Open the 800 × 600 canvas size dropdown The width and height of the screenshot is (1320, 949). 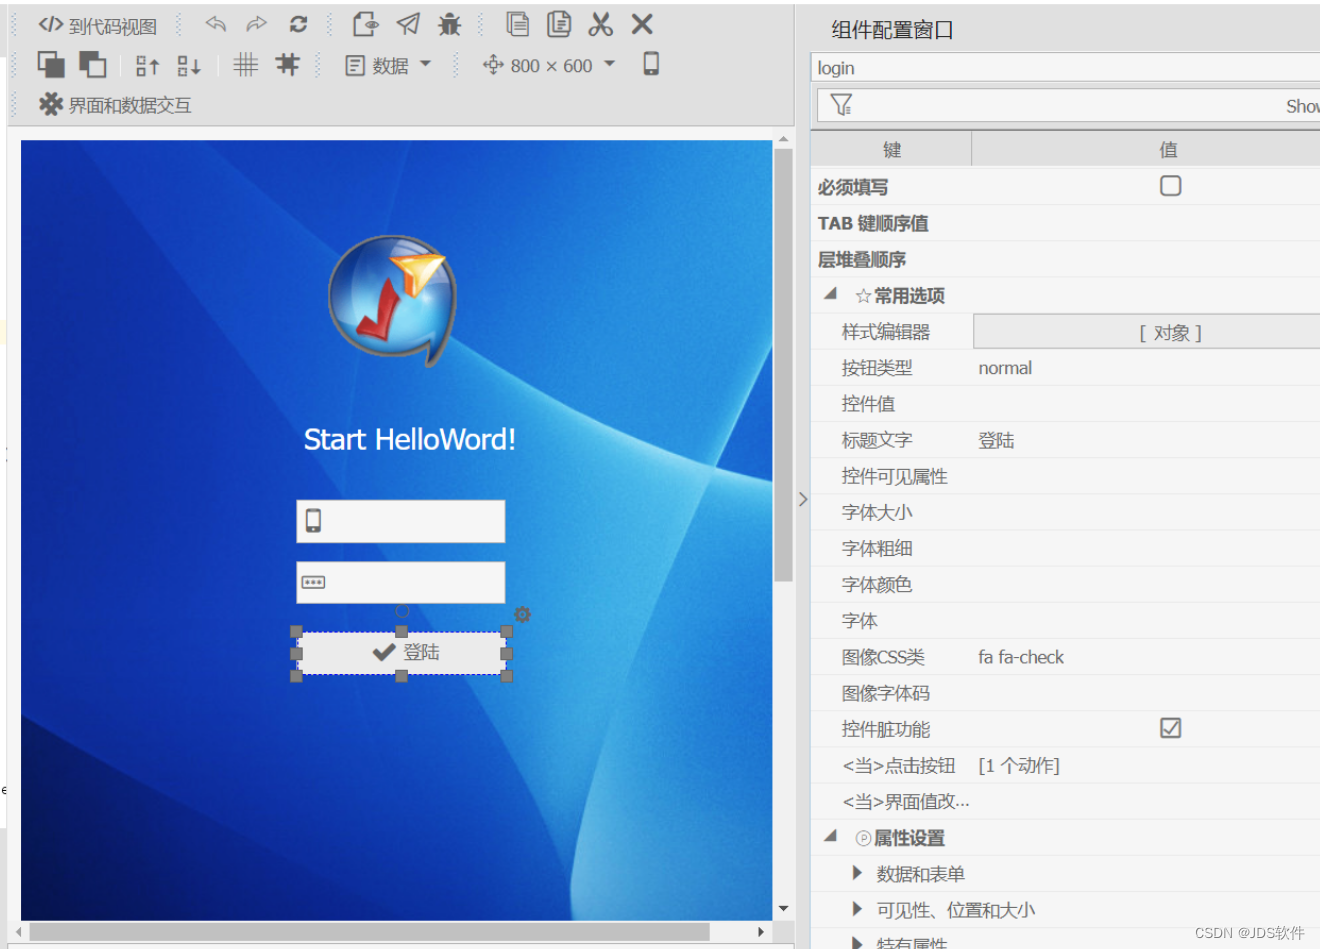549,66
